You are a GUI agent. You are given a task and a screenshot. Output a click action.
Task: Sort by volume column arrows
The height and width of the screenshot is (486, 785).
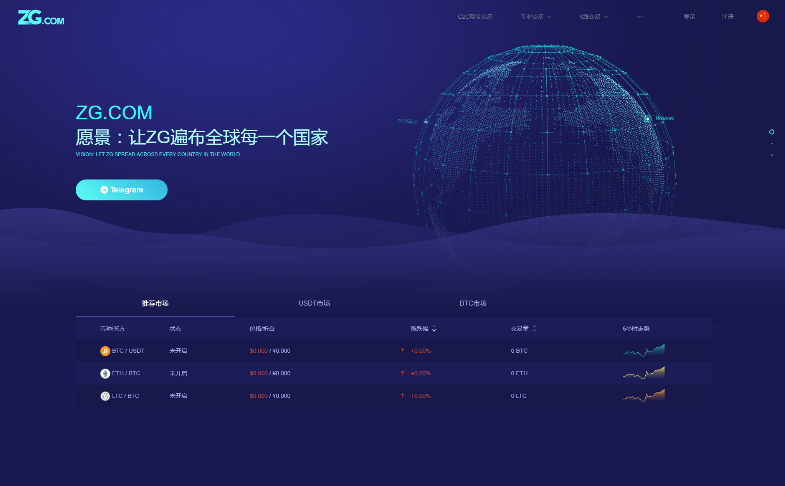tap(534, 328)
